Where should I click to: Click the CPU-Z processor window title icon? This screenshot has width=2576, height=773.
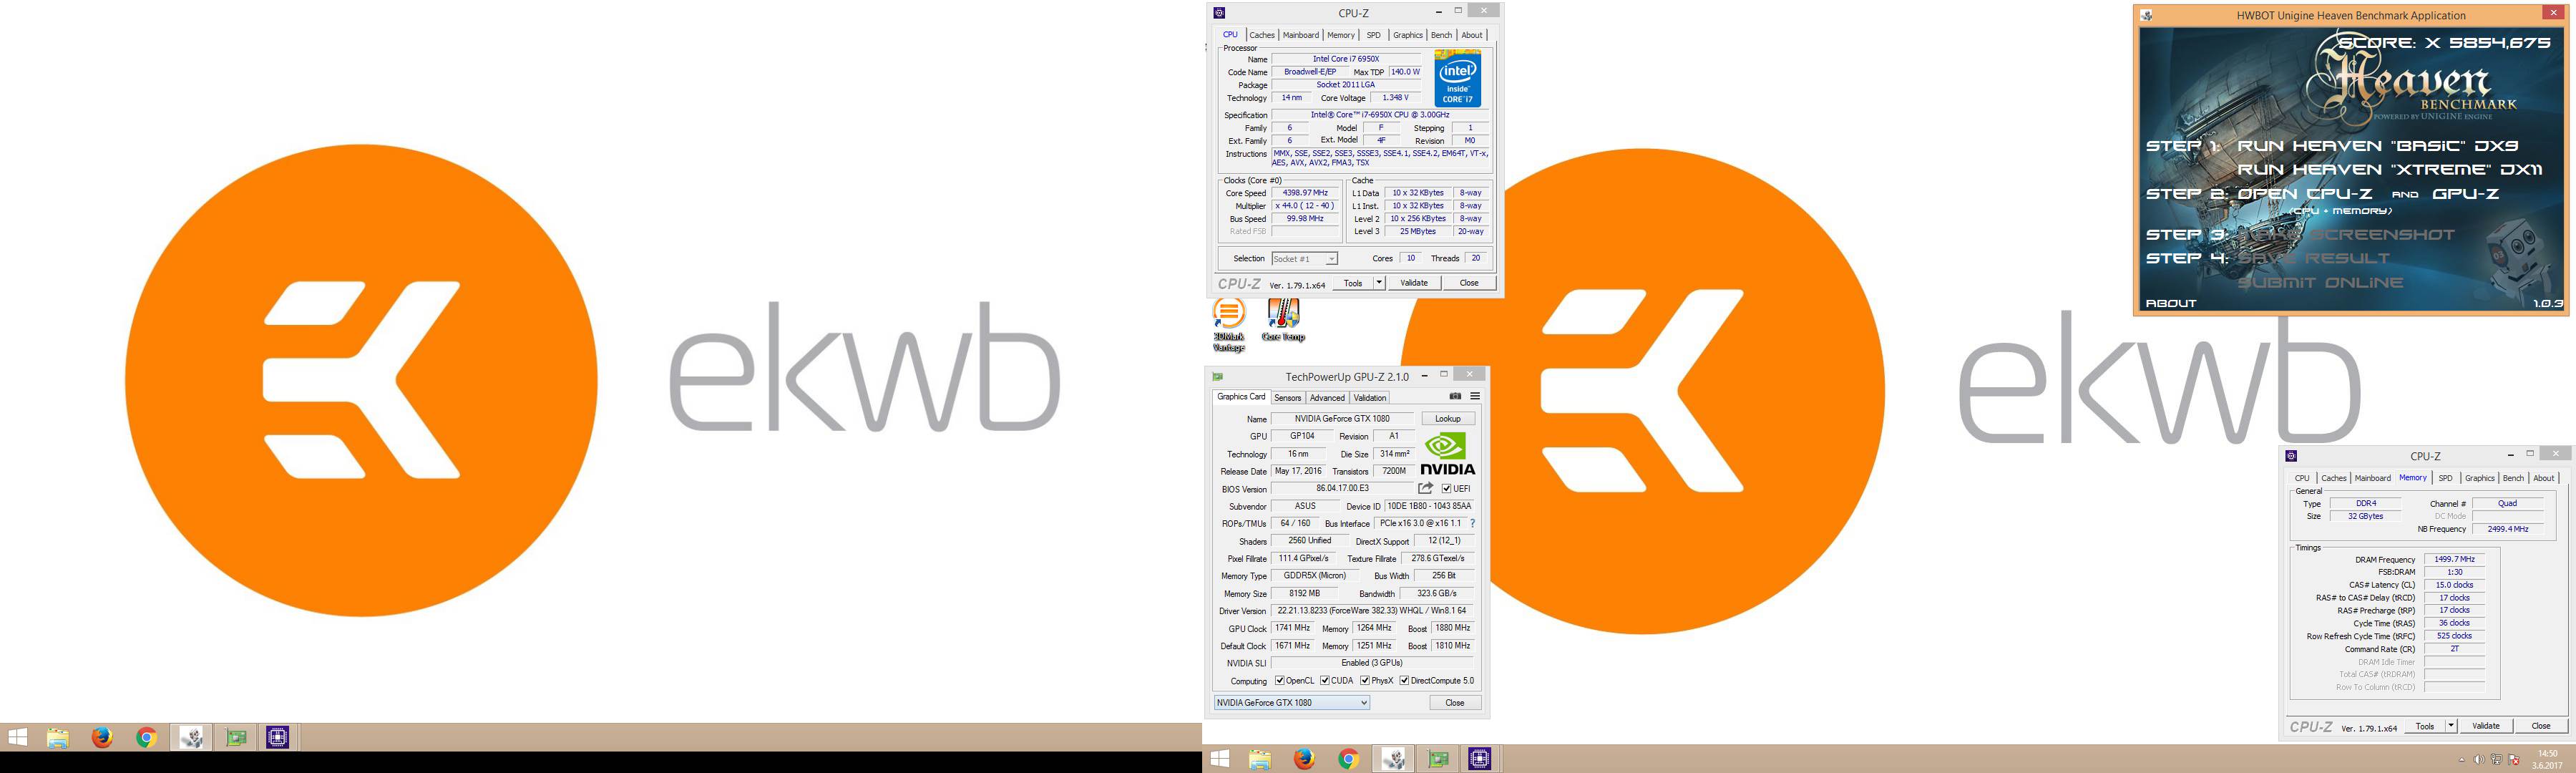(x=1219, y=13)
